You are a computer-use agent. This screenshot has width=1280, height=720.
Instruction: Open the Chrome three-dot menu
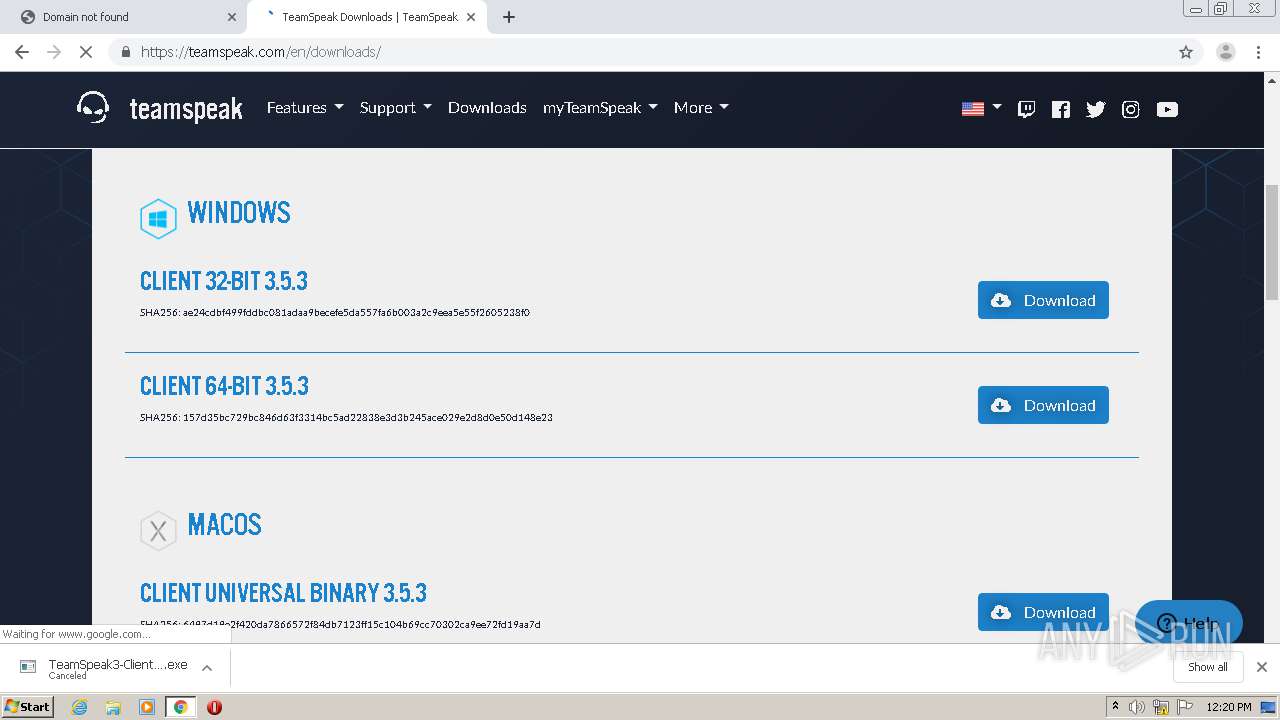click(1259, 52)
